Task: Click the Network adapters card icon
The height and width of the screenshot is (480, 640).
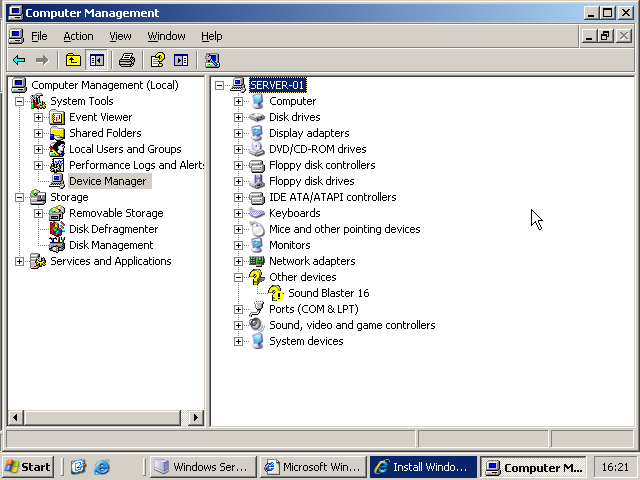Action: pyautogui.click(x=257, y=261)
